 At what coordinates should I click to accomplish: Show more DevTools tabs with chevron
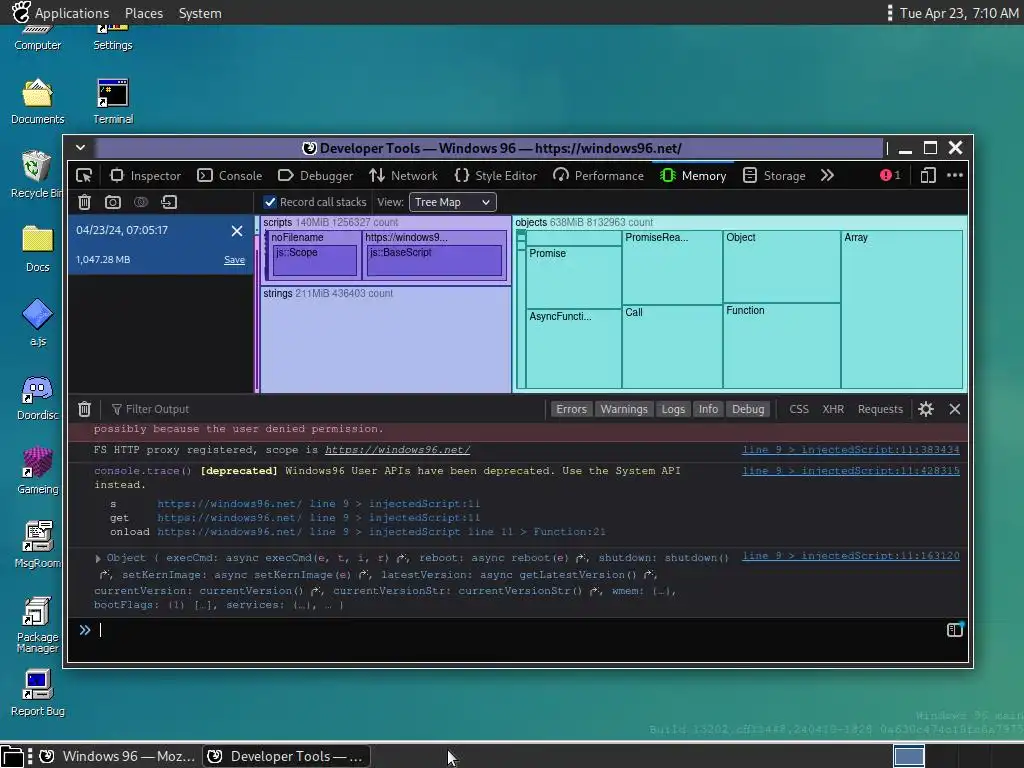point(827,175)
